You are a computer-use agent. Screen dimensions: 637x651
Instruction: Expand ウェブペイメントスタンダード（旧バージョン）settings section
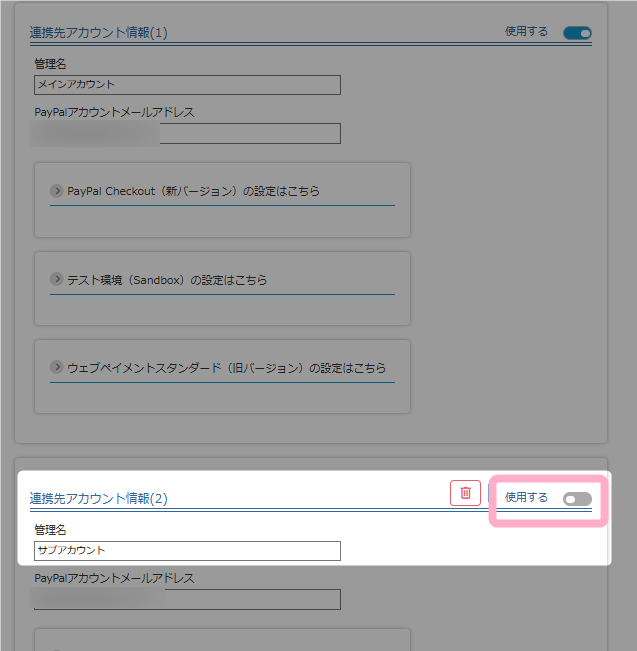[x=226, y=368]
